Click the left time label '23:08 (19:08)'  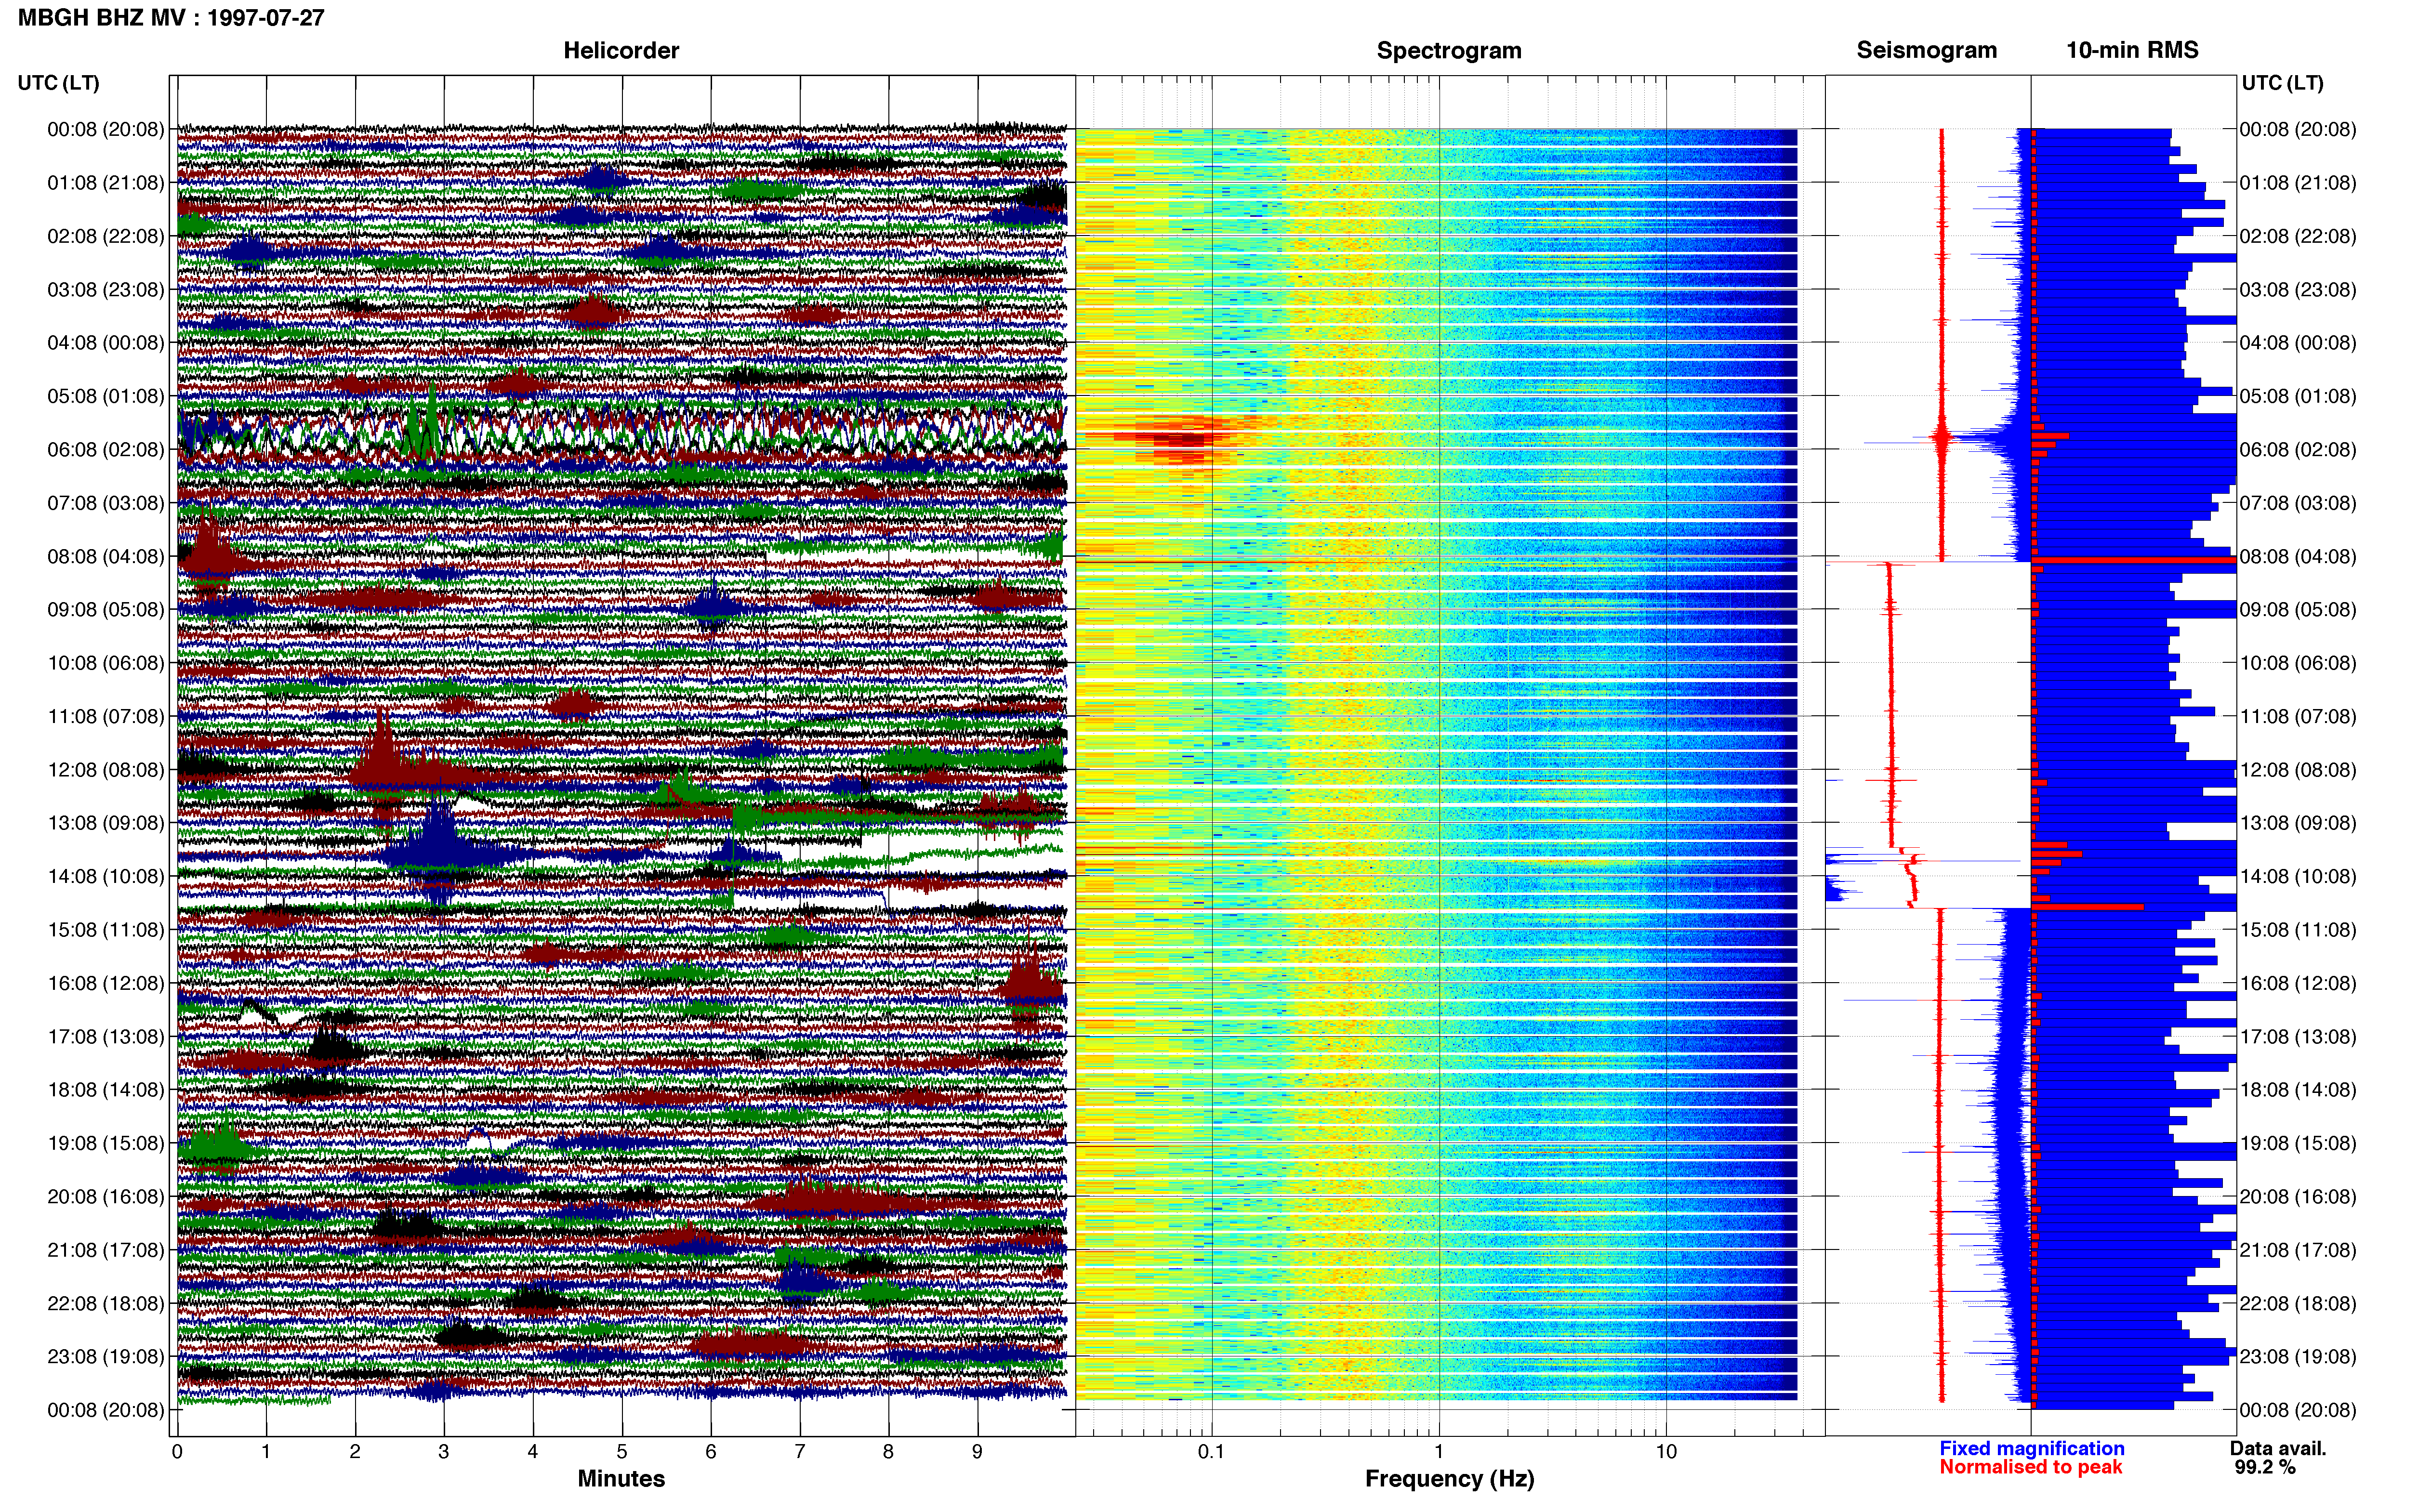(105, 1356)
